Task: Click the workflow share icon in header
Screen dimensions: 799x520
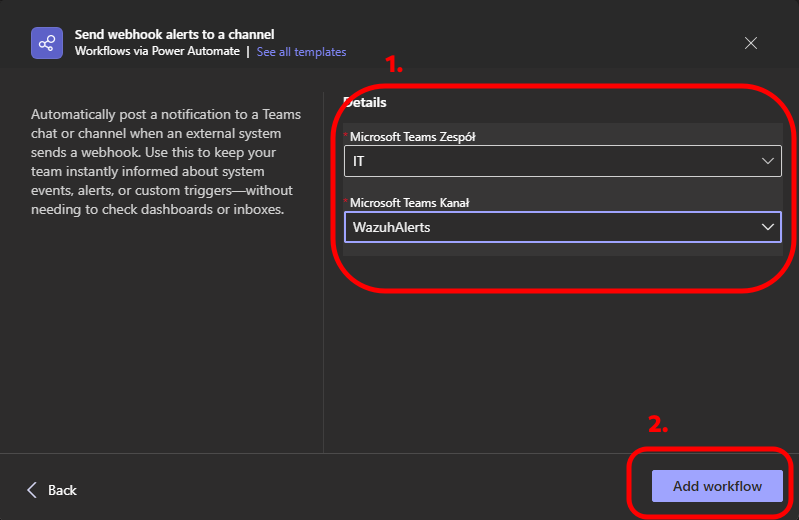Action: [x=47, y=43]
